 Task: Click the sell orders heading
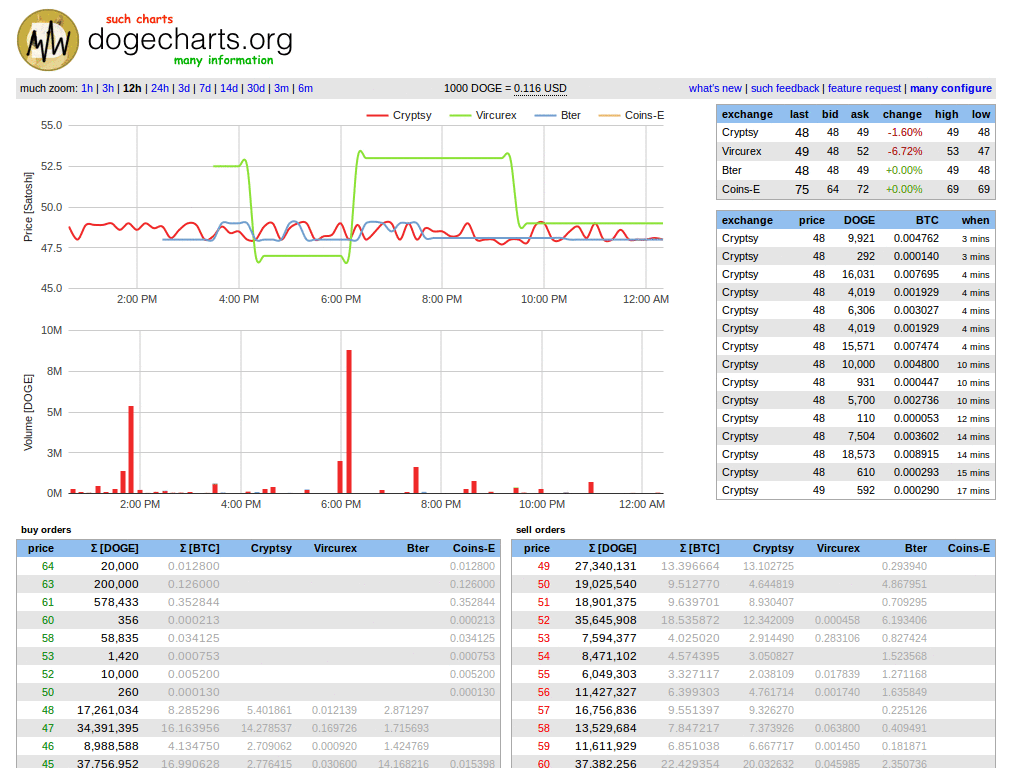[540, 530]
